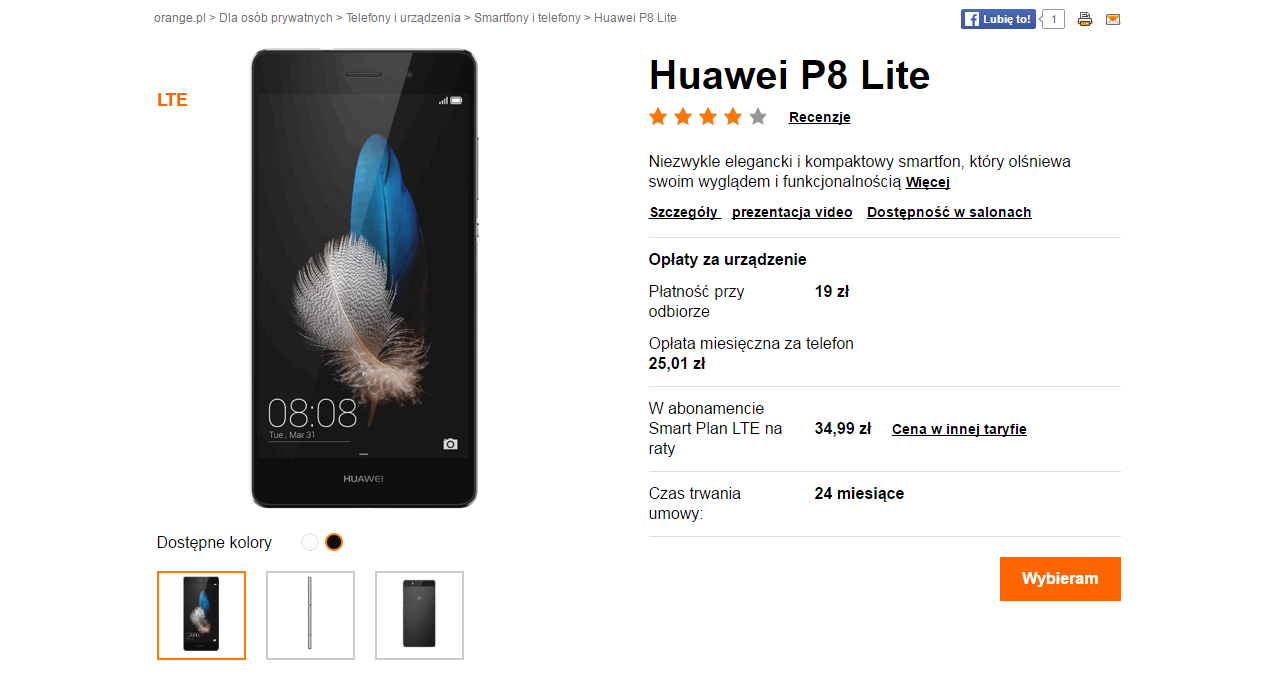Open the Recenzje reviews link
1268x691 pixels.
click(819, 117)
